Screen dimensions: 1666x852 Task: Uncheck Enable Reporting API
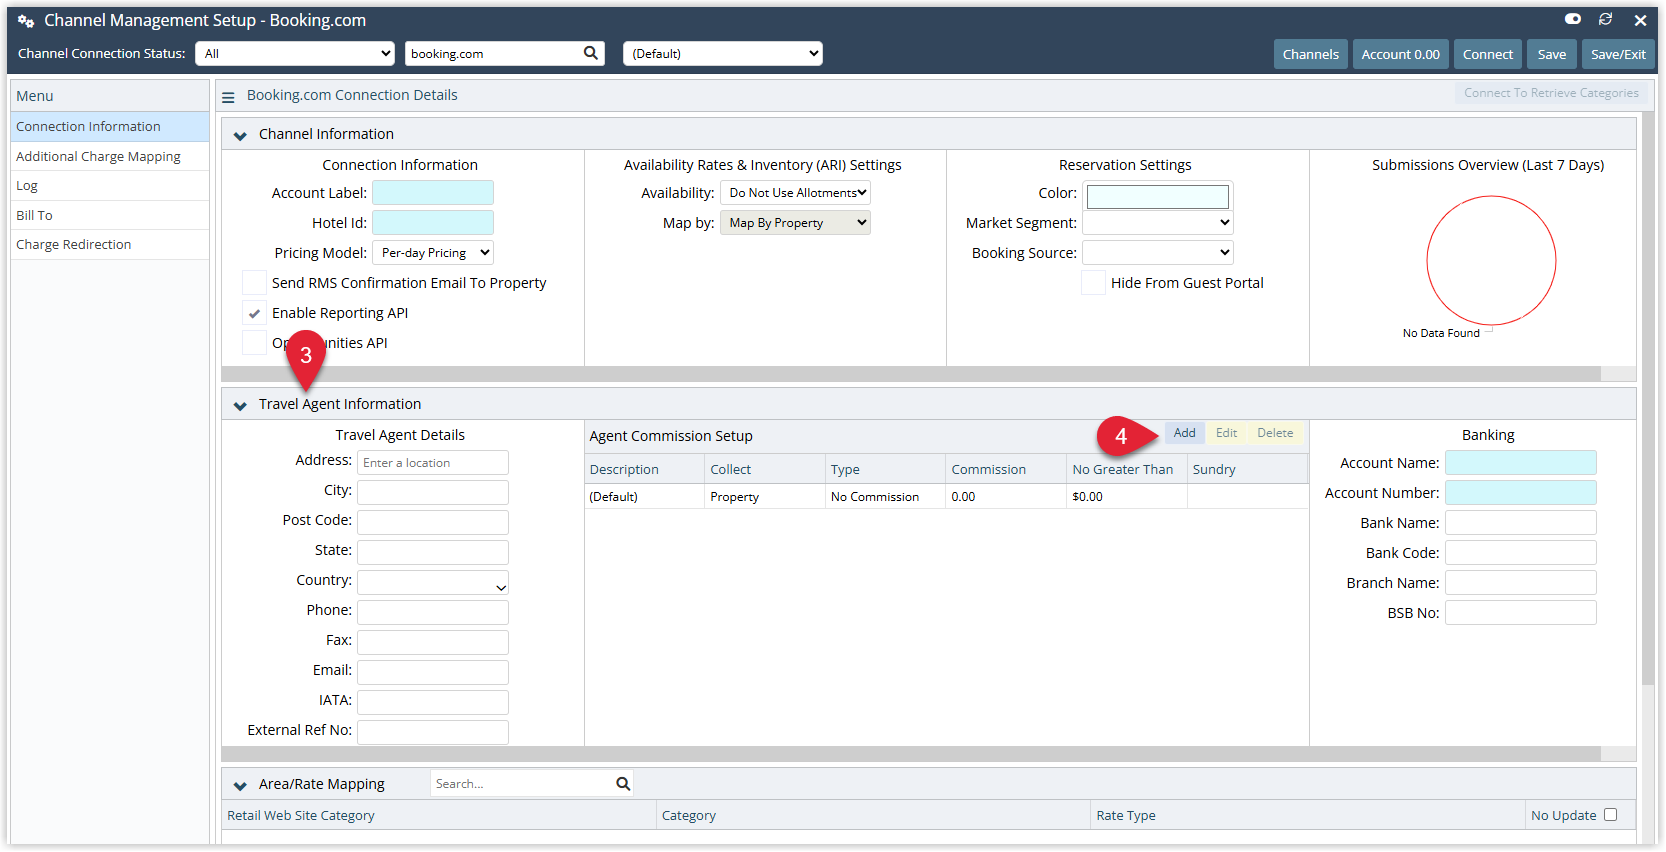(255, 313)
